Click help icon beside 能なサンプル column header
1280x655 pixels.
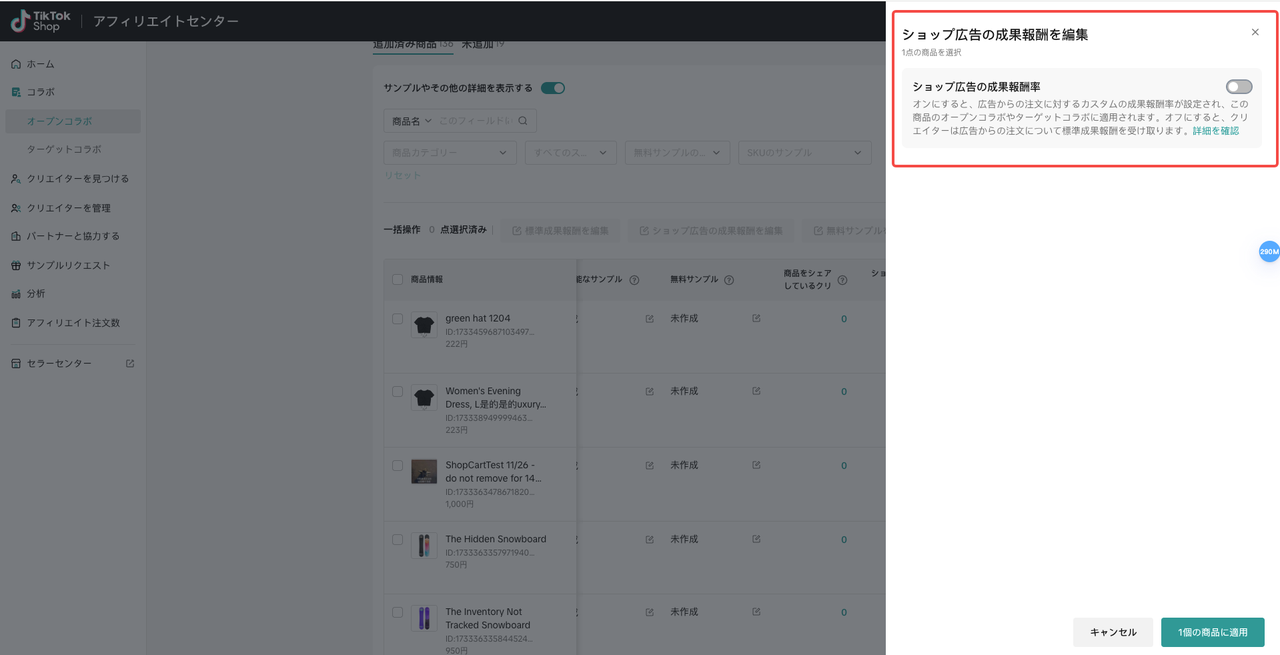click(634, 280)
